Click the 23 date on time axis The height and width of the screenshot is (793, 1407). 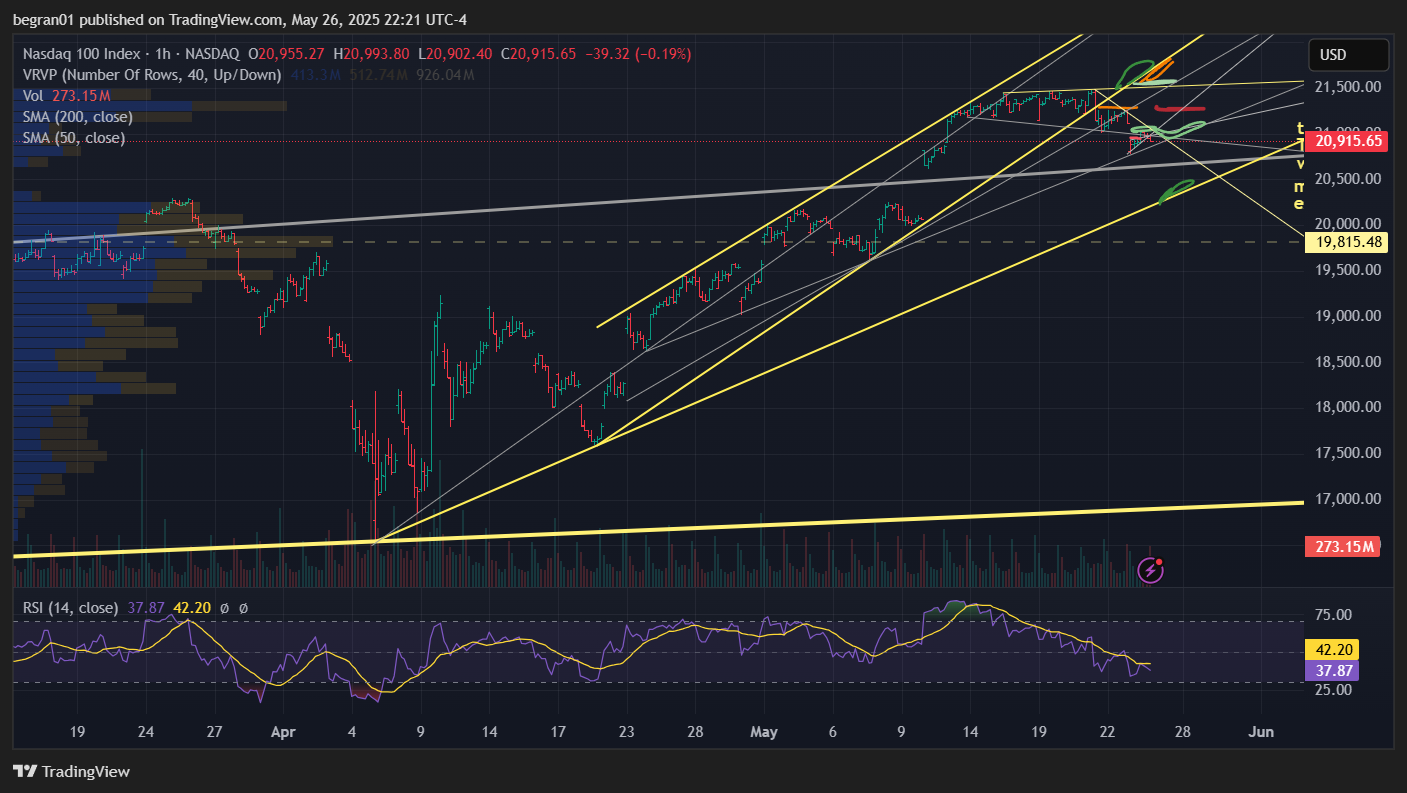point(627,732)
